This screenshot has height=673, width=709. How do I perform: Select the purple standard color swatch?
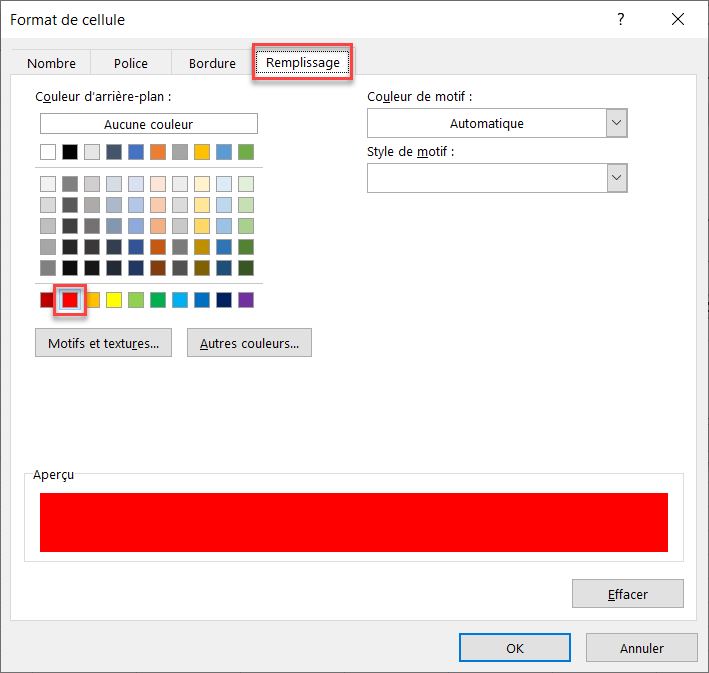coord(246,300)
